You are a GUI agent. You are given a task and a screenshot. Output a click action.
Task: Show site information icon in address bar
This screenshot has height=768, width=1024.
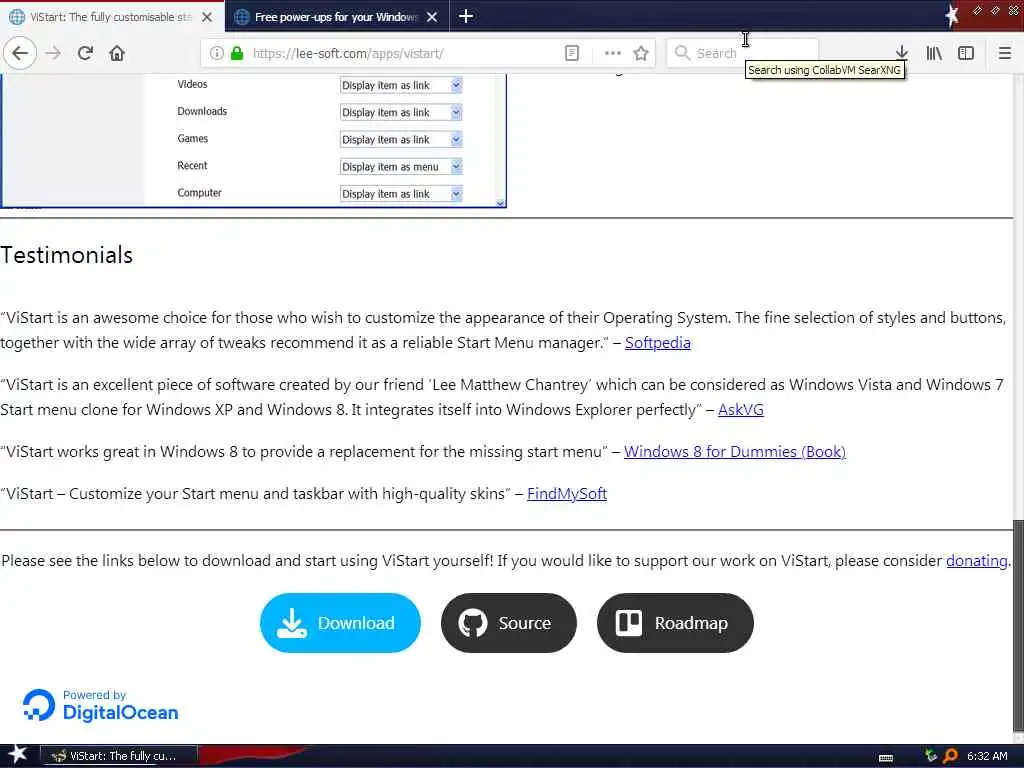click(x=216, y=53)
